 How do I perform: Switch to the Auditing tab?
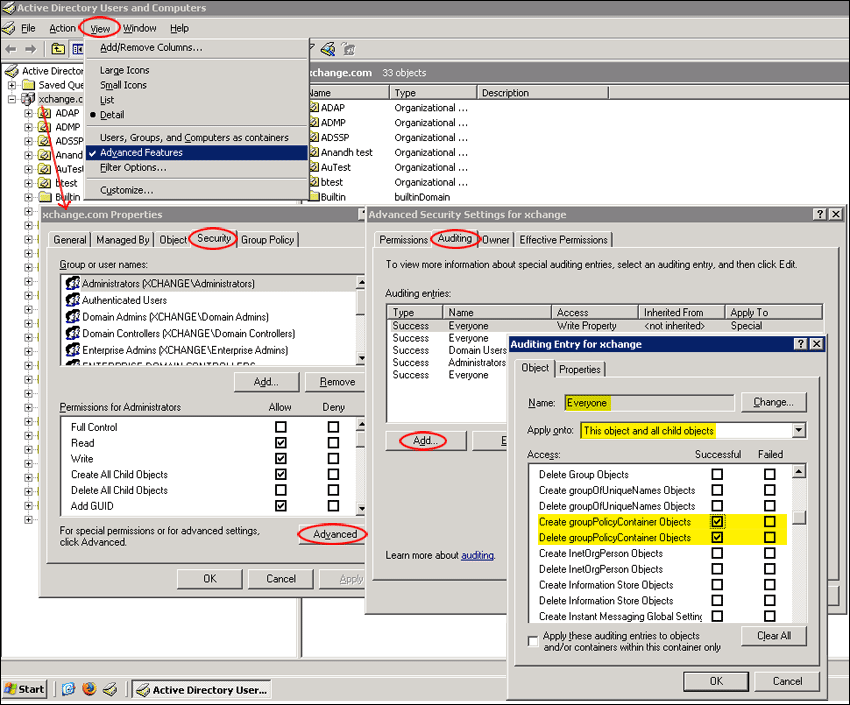pyautogui.click(x=455, y=240)
